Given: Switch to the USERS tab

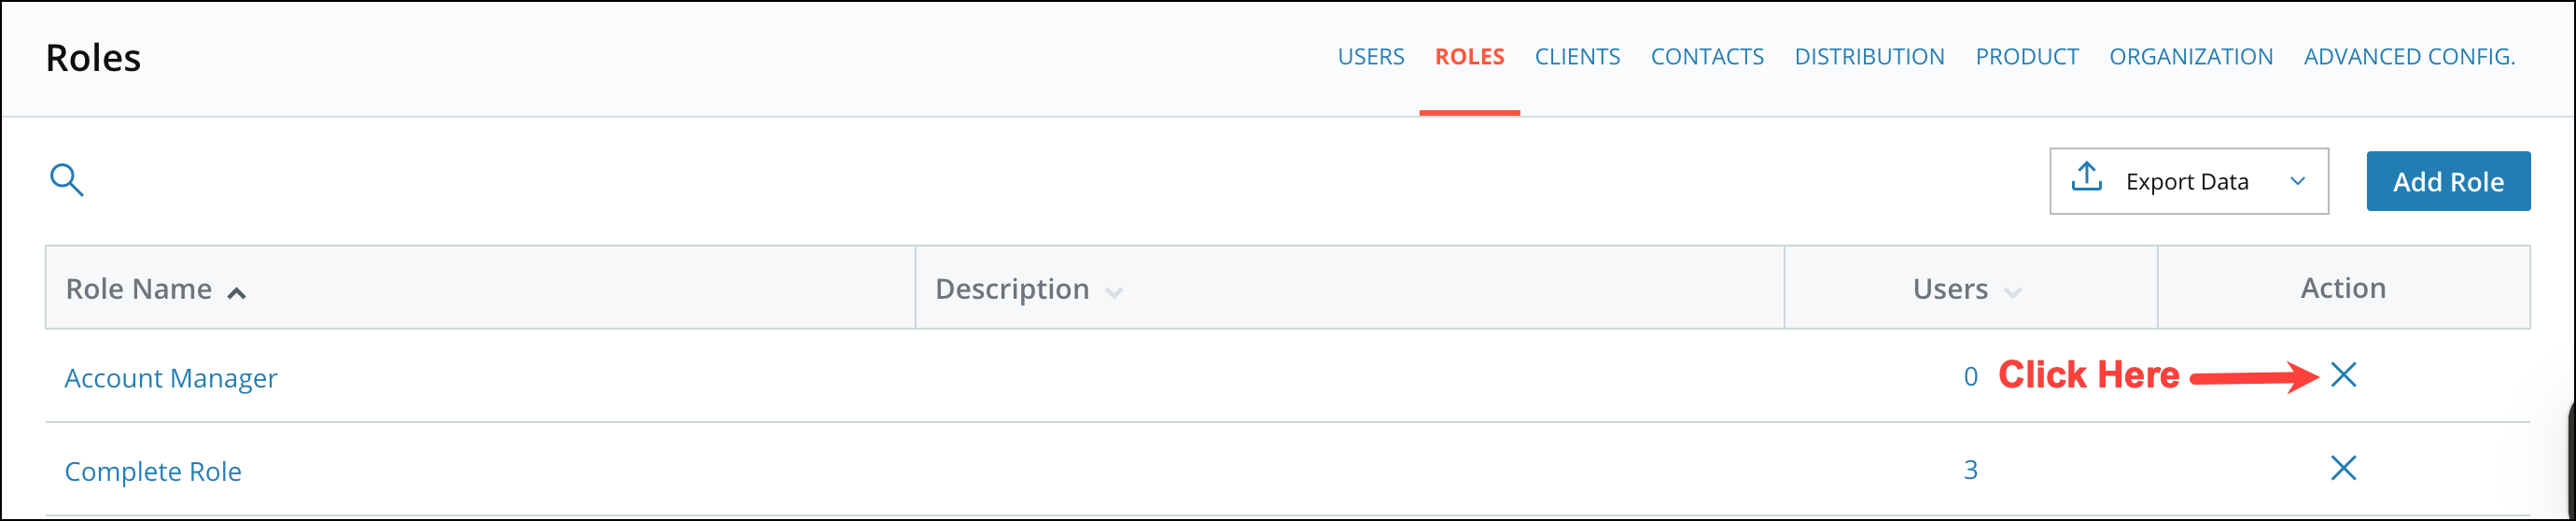Looking at the screenshot, I should tap(1371, 57).
